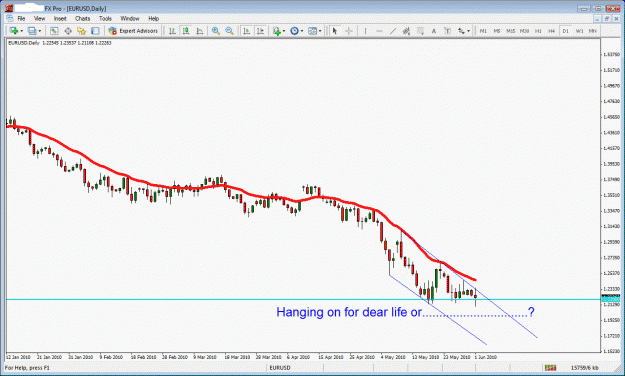Image resolution: width=625 pixels, height=376 pixels.
Task: Select the D1 daily timeframe
Action: point(565,31)
